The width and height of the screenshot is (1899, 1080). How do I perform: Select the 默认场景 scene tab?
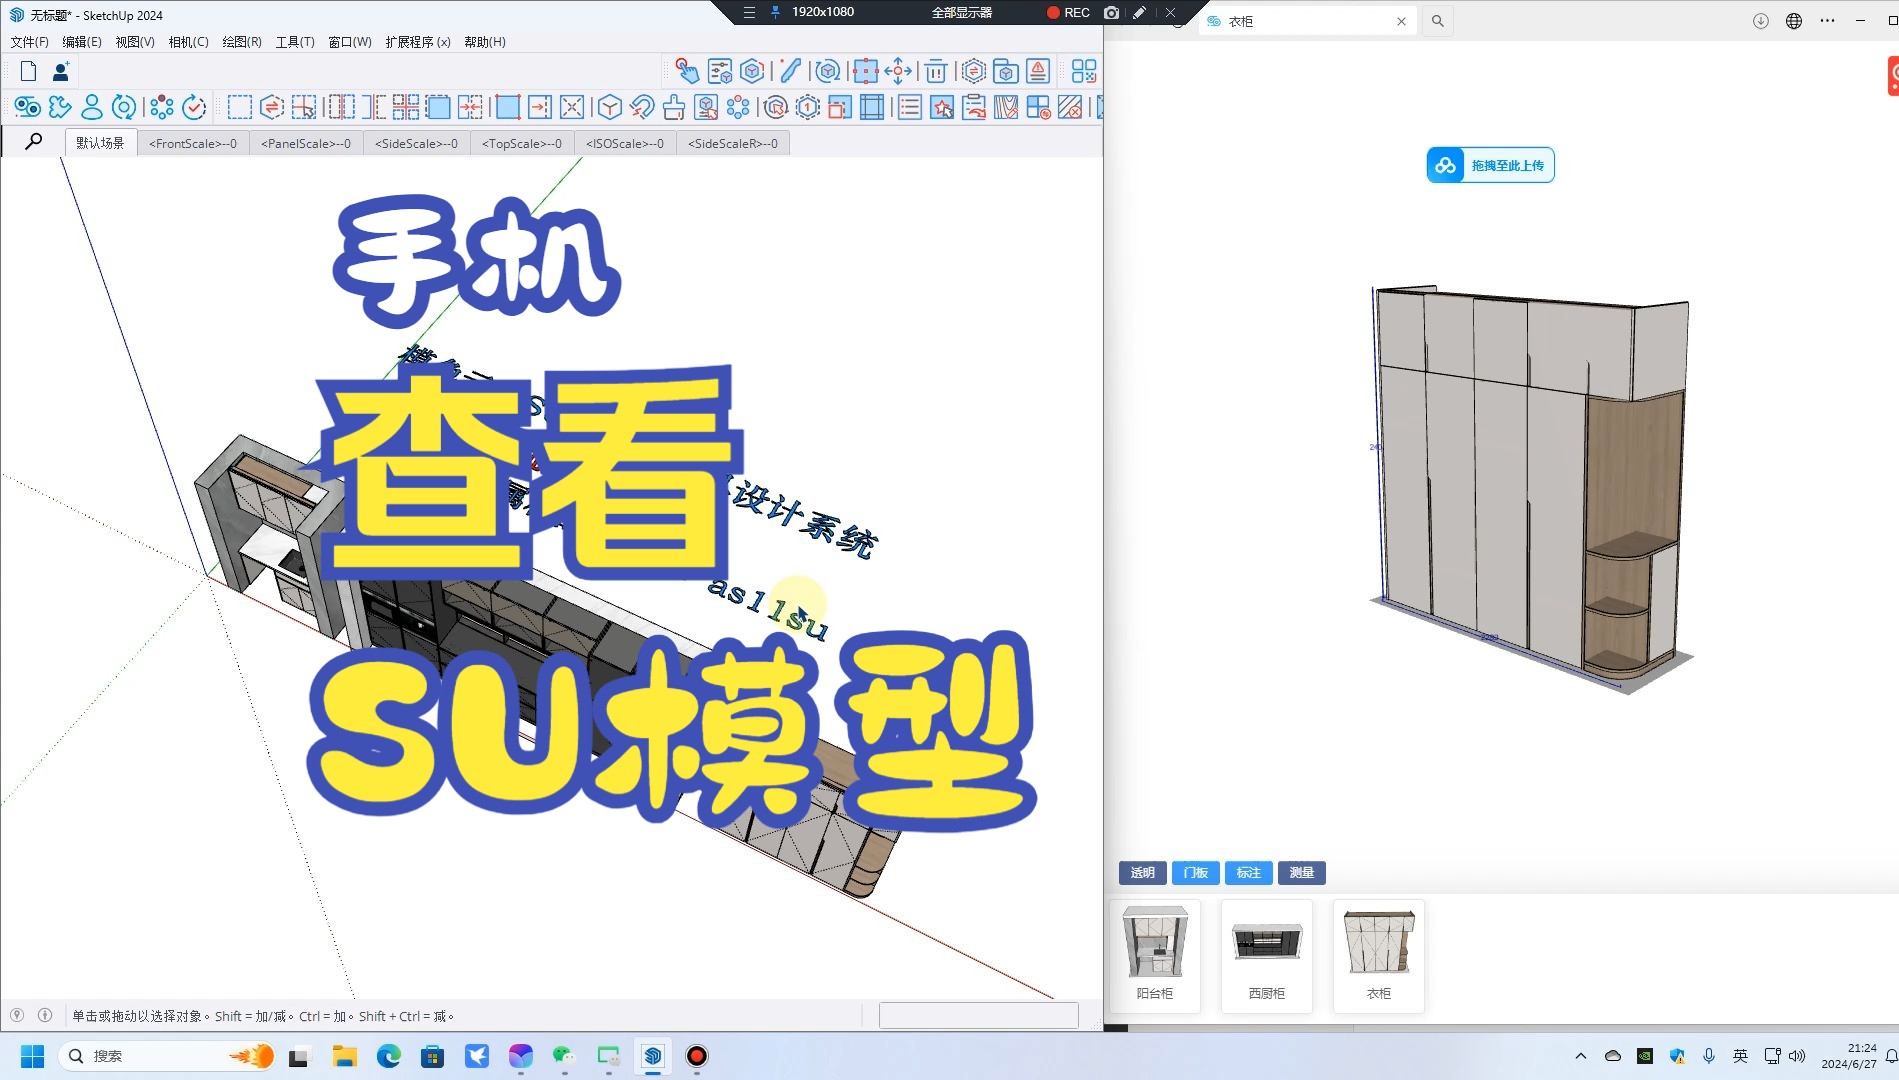click(100, 143)
